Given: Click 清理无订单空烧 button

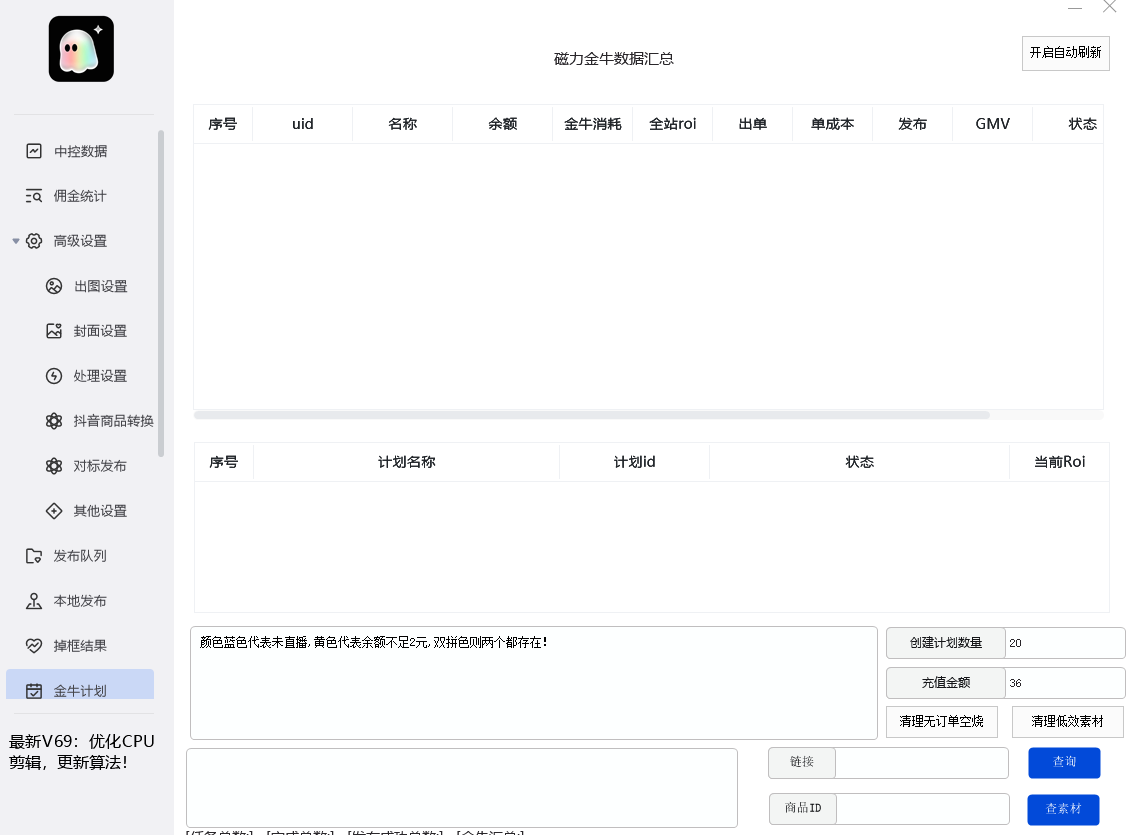Looking at the screenshot, I should (x=941, y=722).
